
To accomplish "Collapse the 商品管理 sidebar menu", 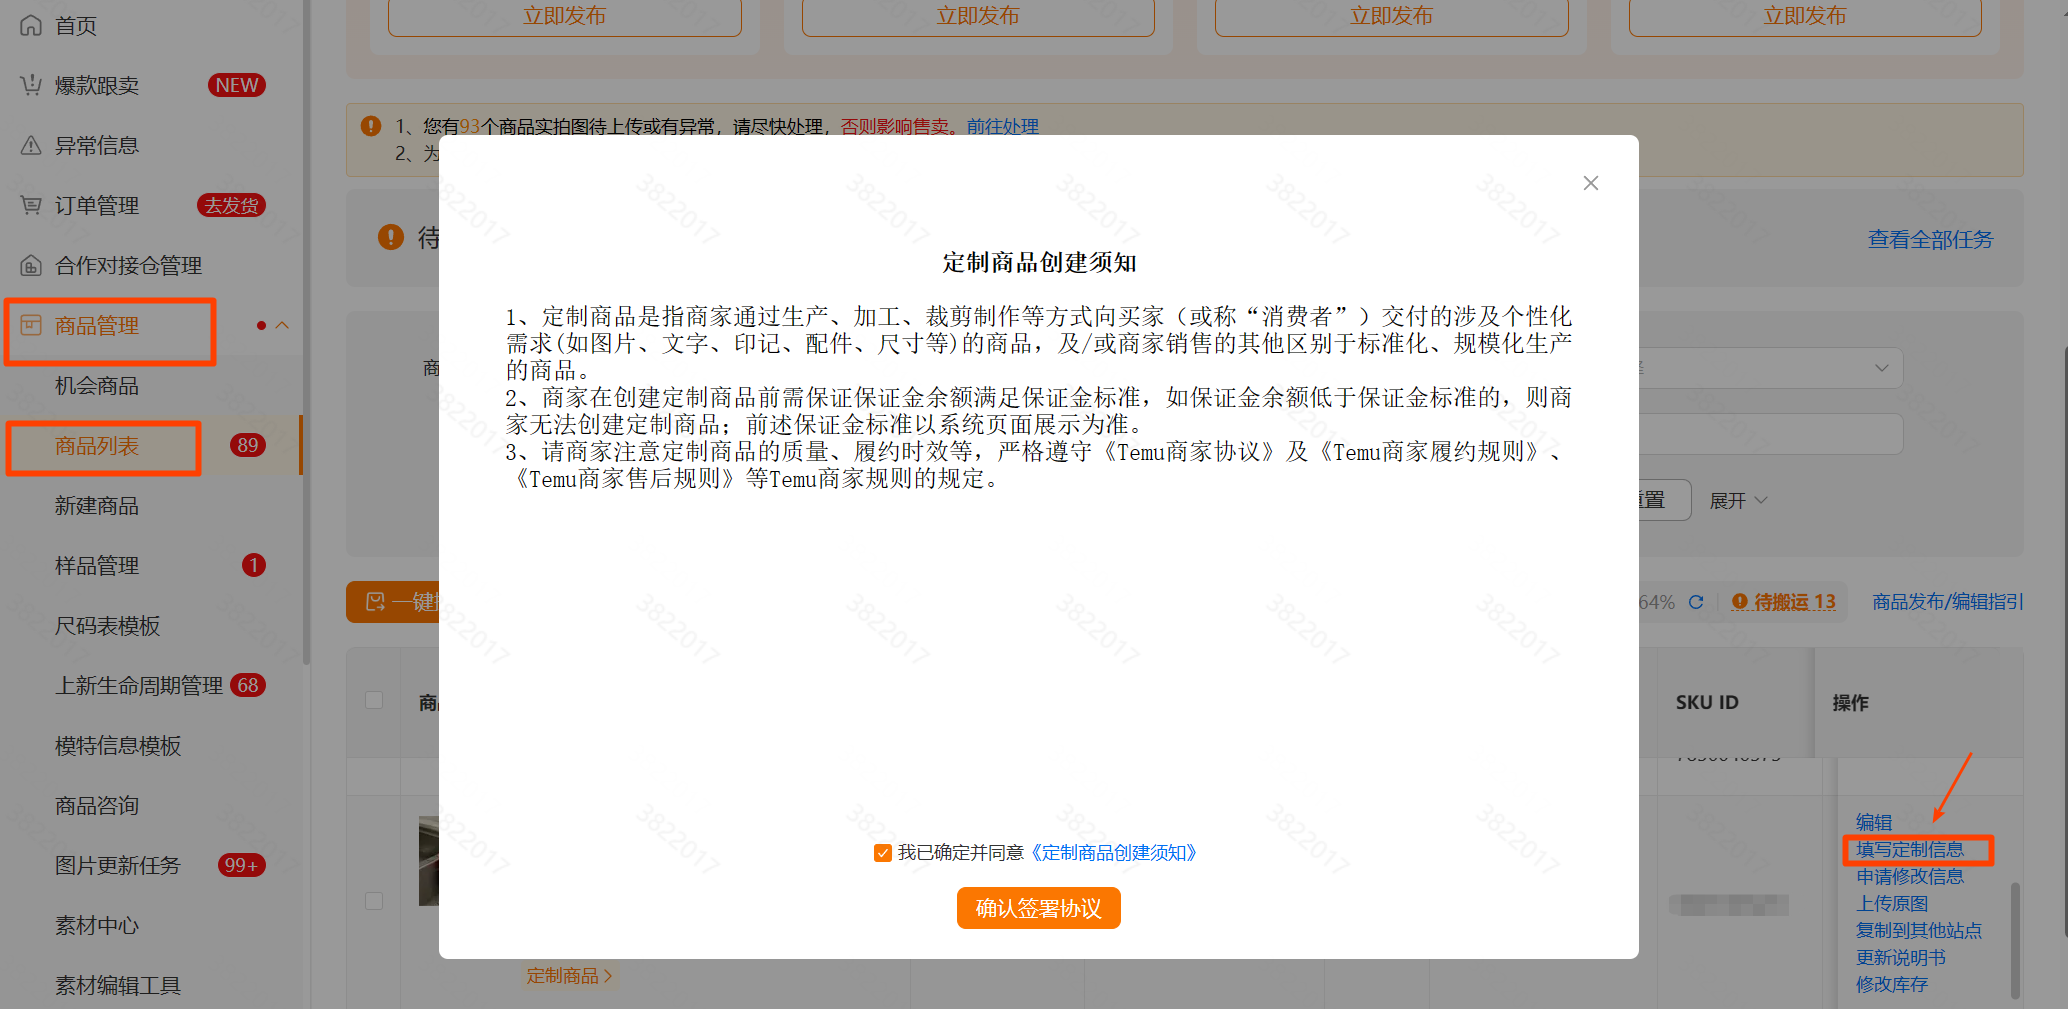I will pyautogui.click(x=283, y=324).
